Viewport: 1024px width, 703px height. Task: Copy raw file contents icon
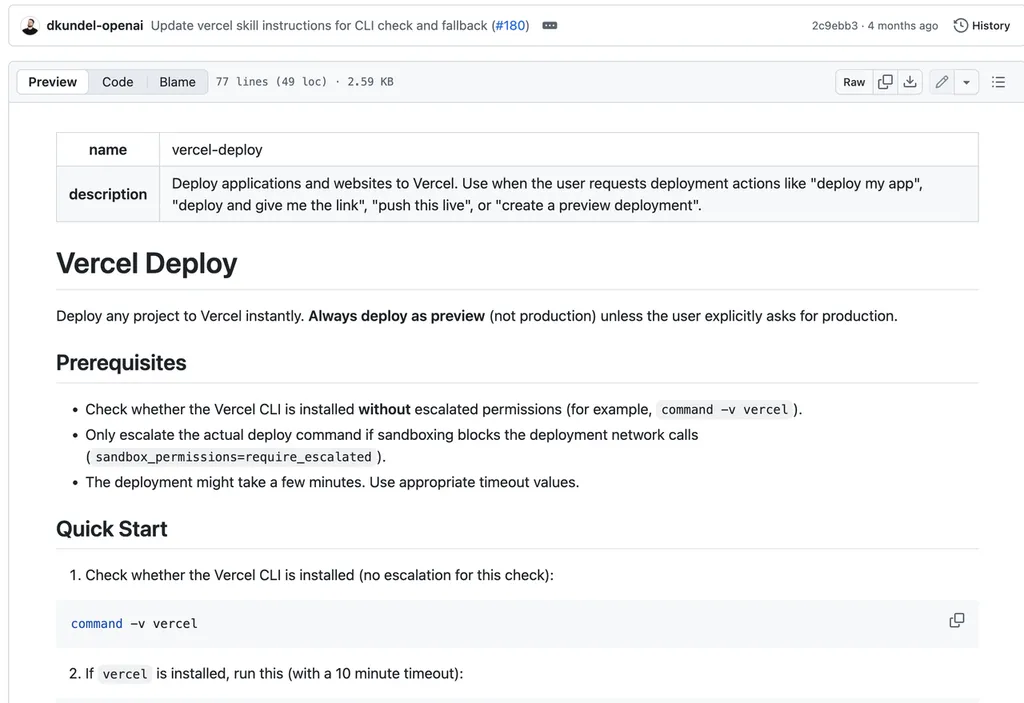pyautogui.click(x=886, y=82)
